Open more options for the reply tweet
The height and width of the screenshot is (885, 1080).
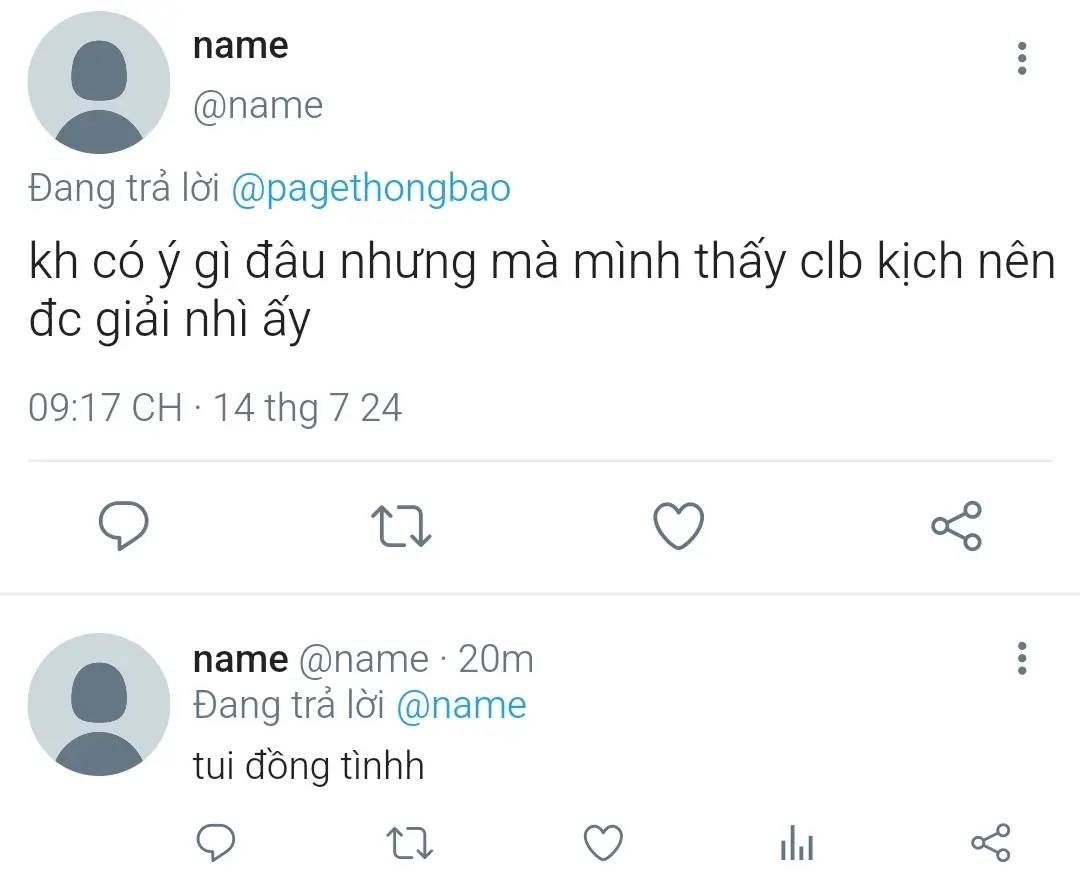pos(1021,659)
